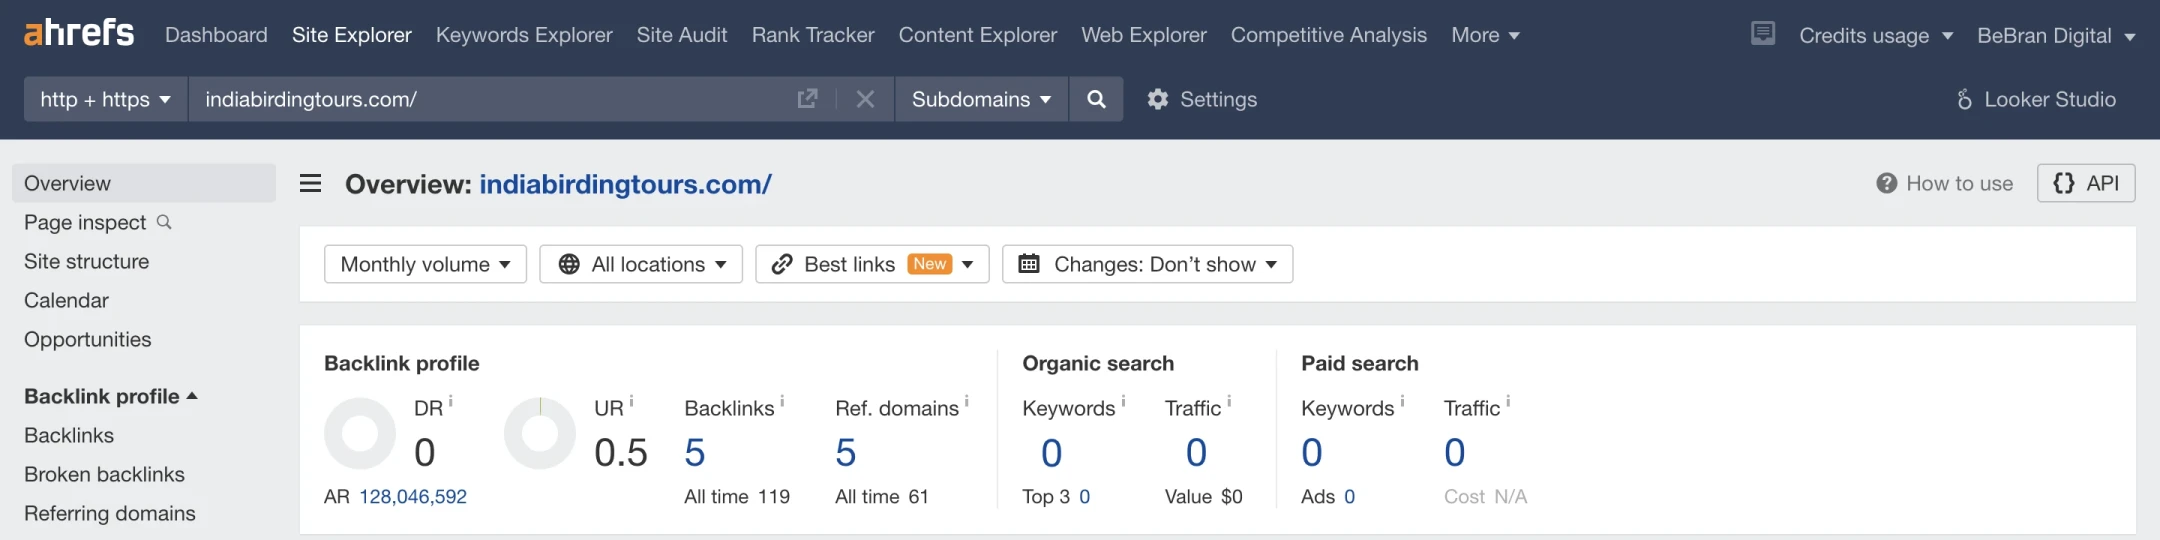Click the hamburger menu icon beside Overview
The height and width of the screenshot is (540, 2160).
311,183
